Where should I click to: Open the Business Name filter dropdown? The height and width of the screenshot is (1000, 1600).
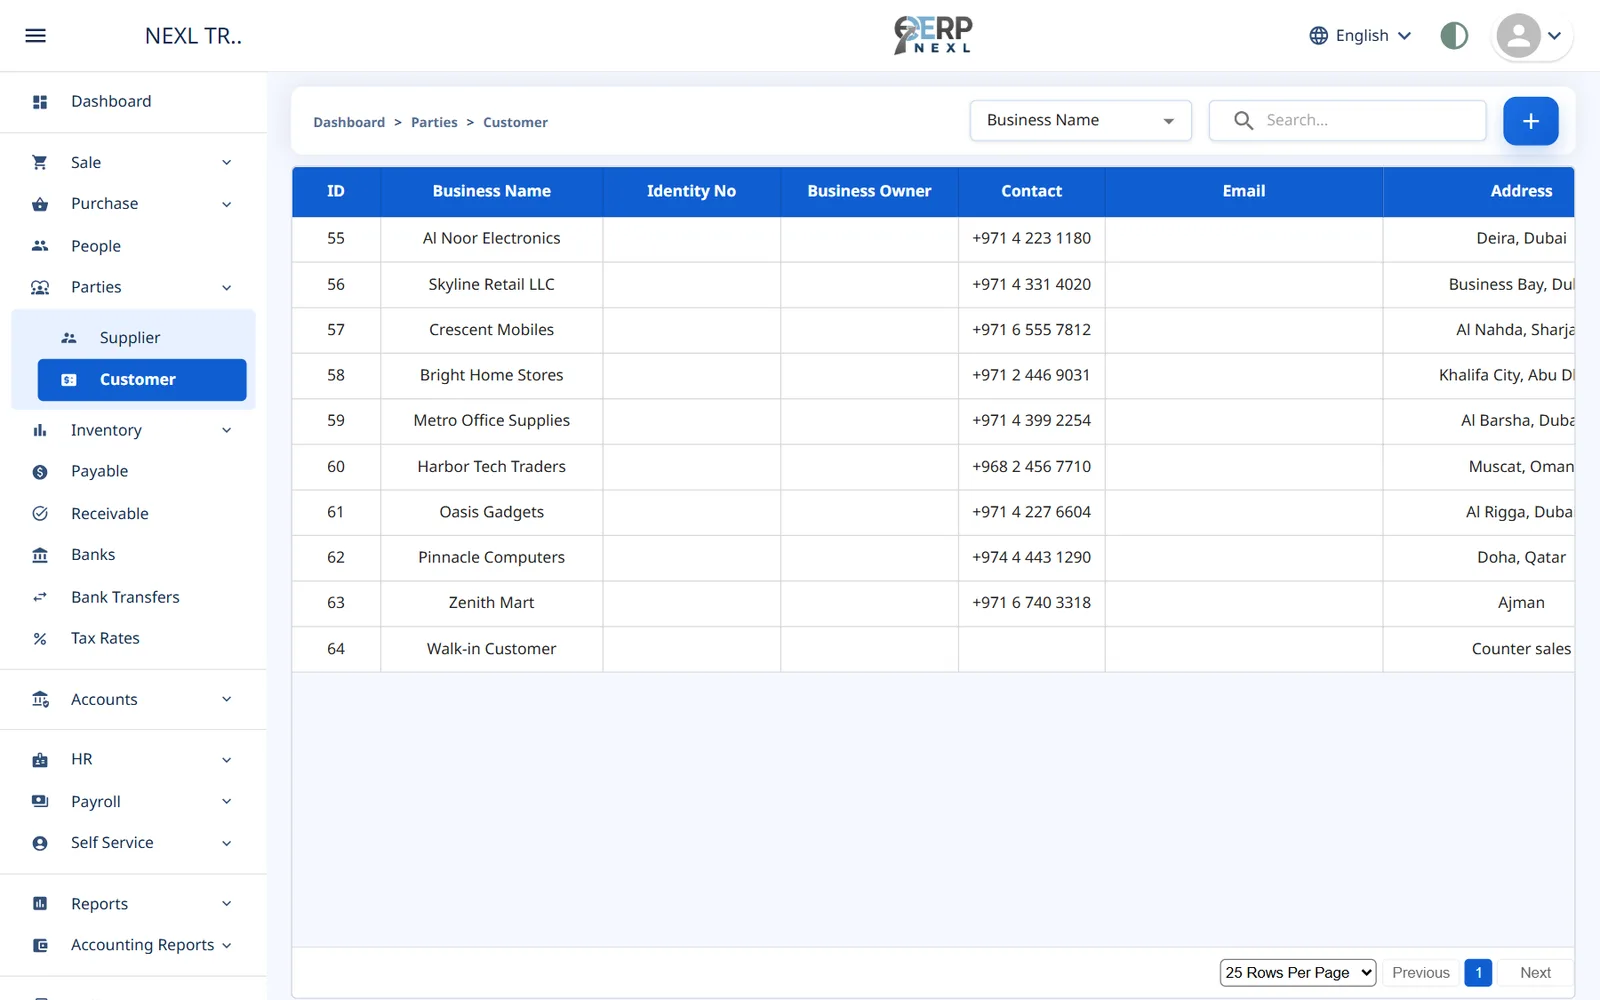(1080, 121)
